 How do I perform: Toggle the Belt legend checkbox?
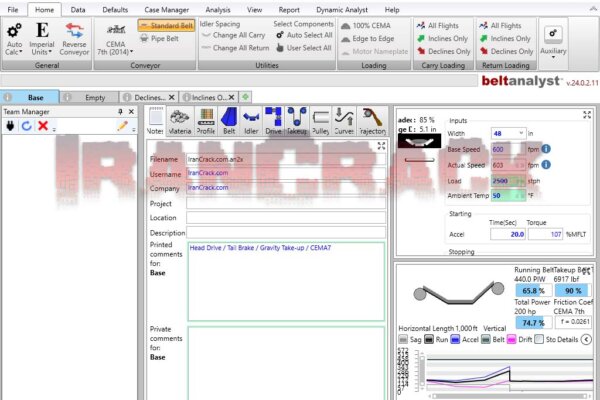click(486, 339)
